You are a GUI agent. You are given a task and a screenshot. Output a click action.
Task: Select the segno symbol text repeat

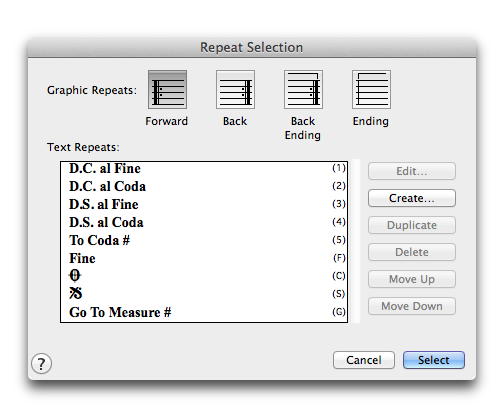(204, 294)
